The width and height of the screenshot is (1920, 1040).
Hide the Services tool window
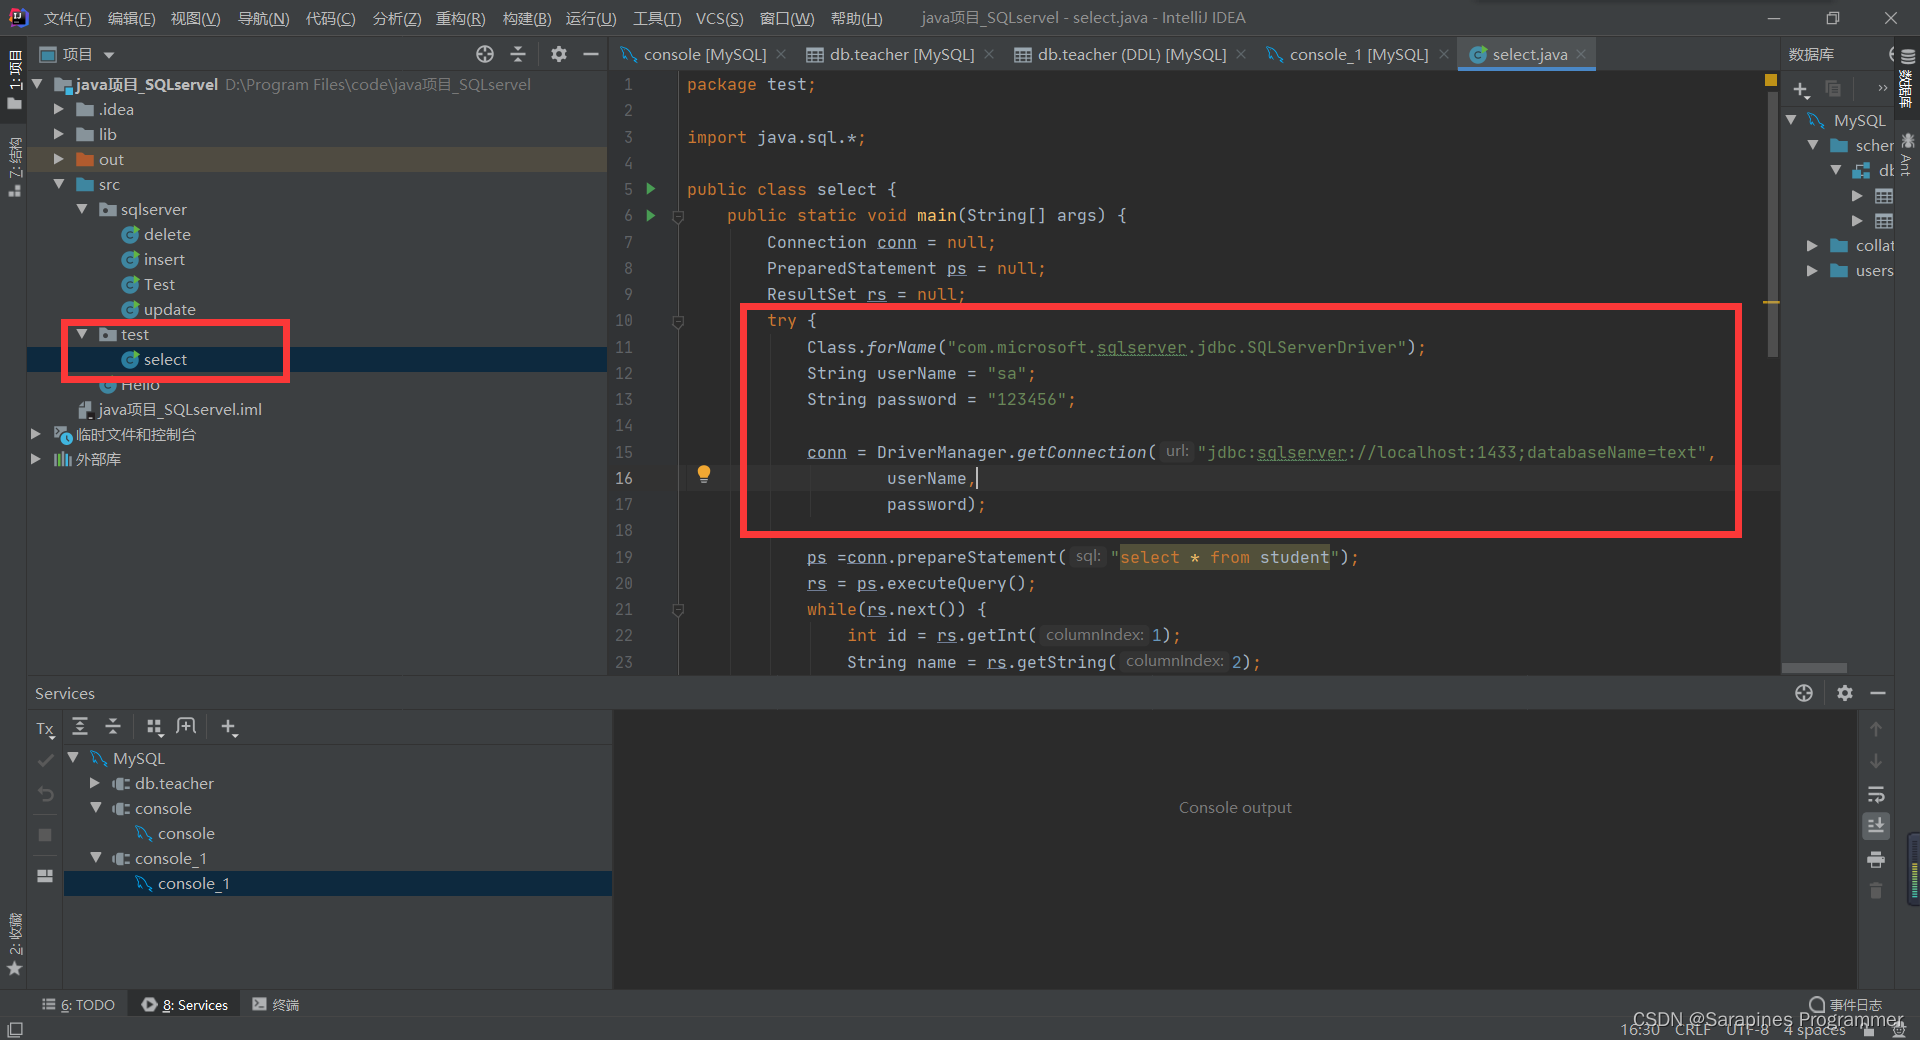(x=1878, y=693)
